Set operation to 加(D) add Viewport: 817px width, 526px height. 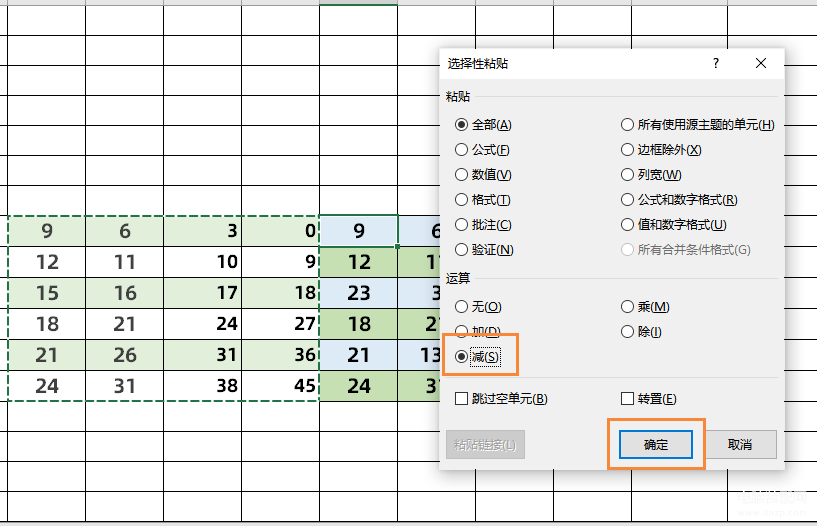[x=477, y=331]
